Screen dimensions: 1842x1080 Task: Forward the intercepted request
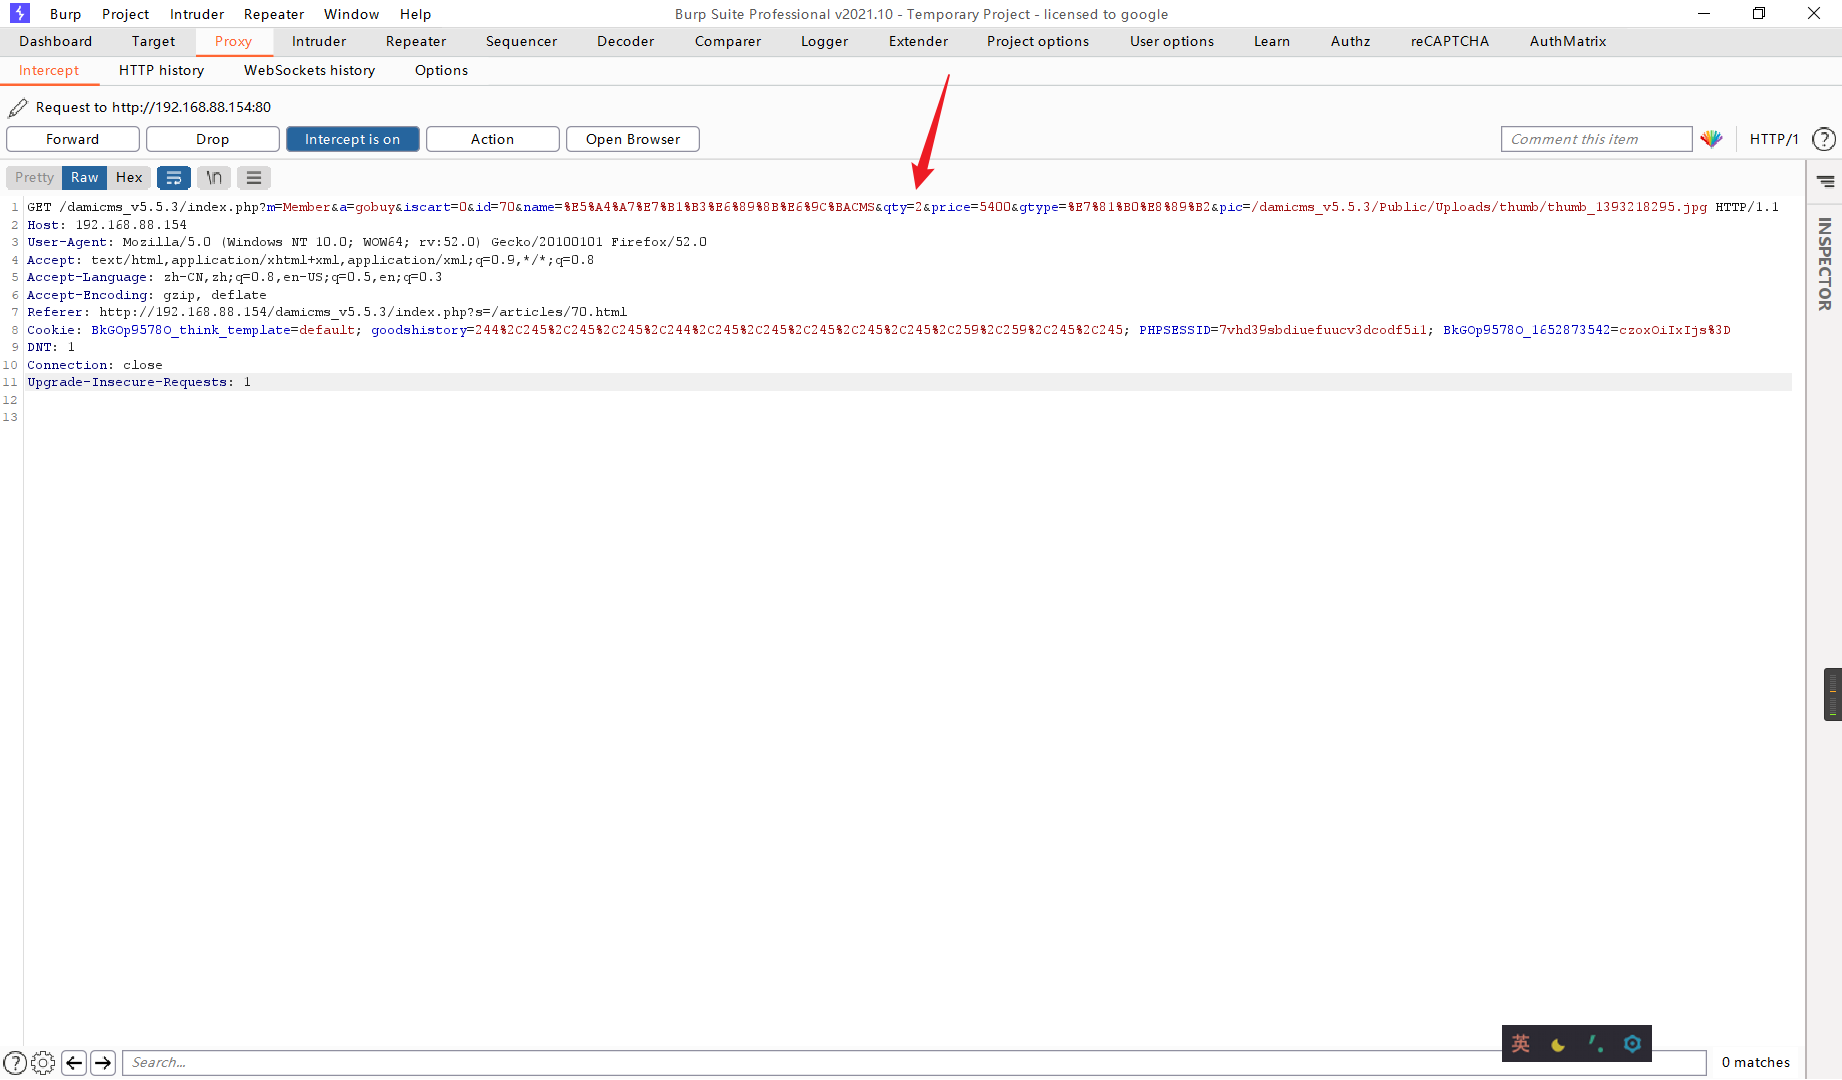pos(73,139)
